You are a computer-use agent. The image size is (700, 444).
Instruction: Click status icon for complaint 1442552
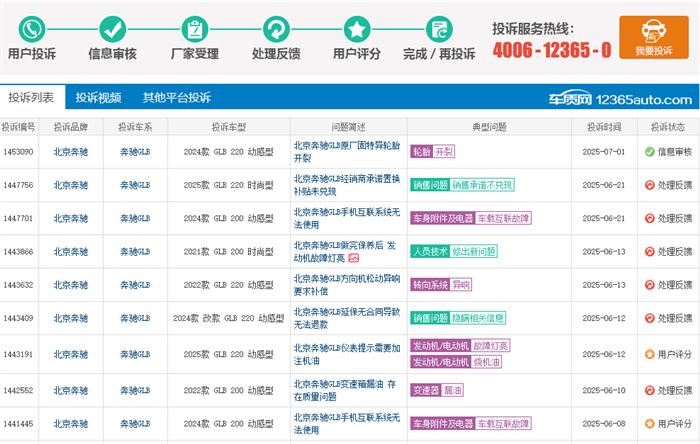click(650, 390)
